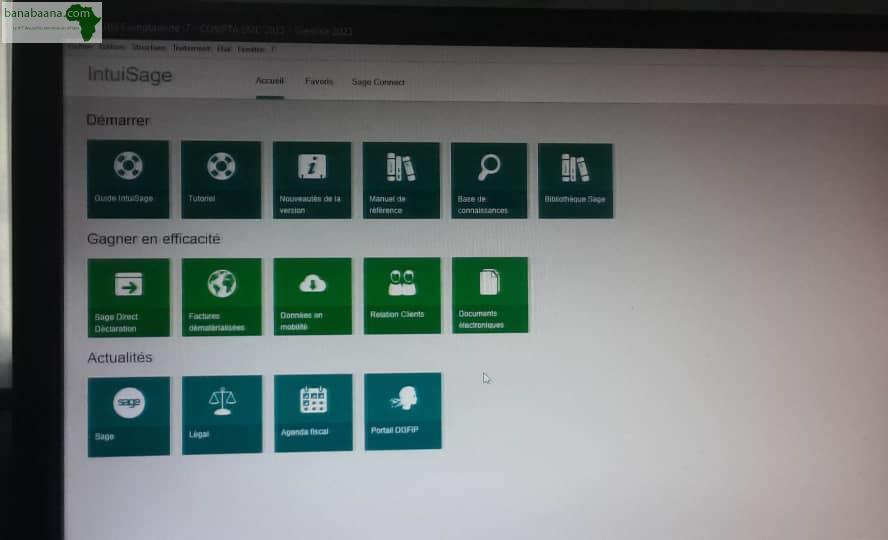Open the Tutoriel lifebuoy tile
This screenshot has height=540, width=888.
(221, 180)
